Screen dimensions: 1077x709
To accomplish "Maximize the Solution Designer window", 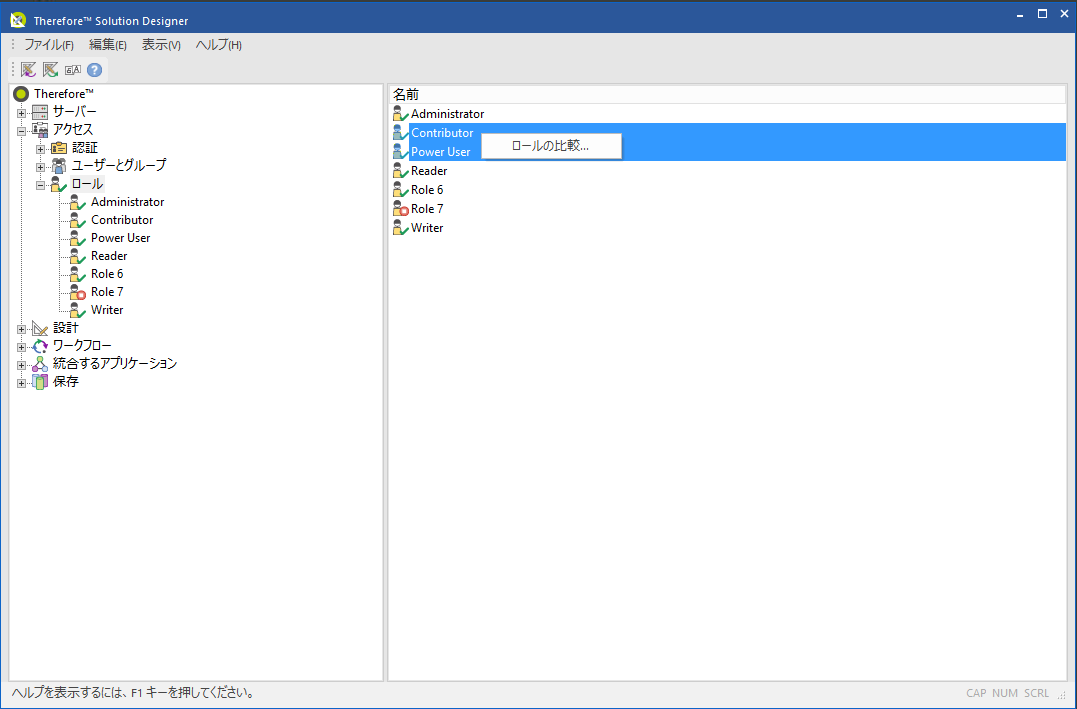I will 1042,14.
